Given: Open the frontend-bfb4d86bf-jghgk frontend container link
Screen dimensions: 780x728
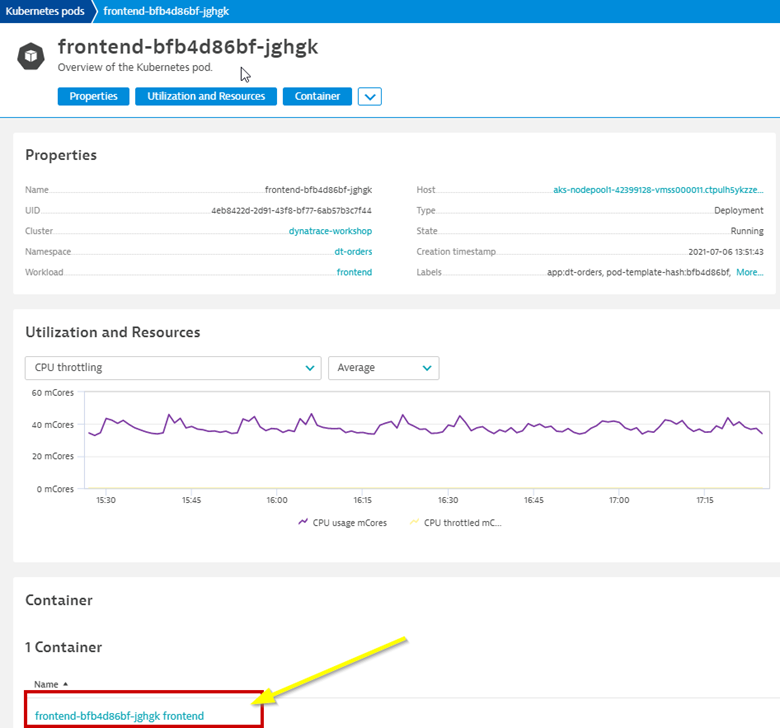Looking at the screenshot, I should coord(119,716).
